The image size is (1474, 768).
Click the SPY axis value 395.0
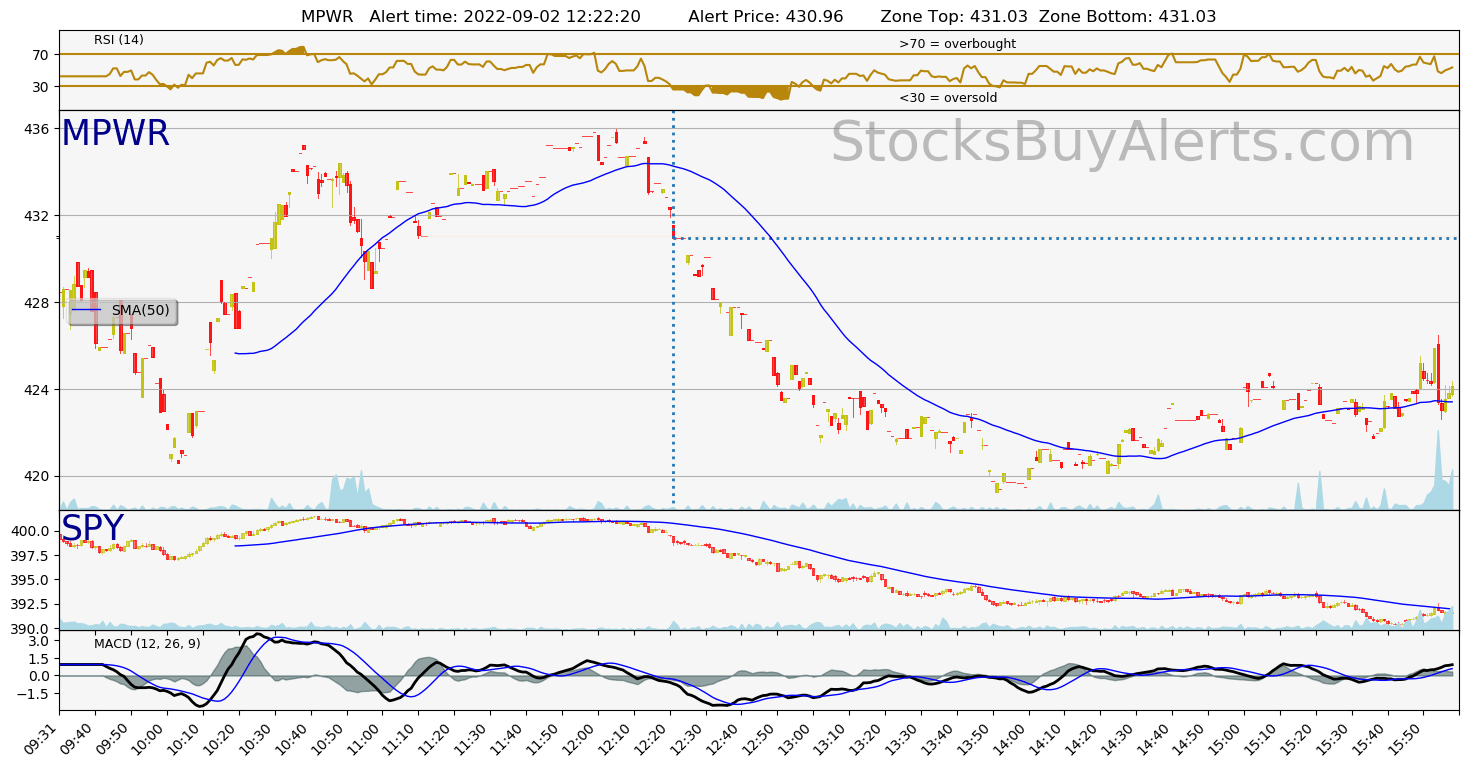pyautogui.click(x=31, y=580)
